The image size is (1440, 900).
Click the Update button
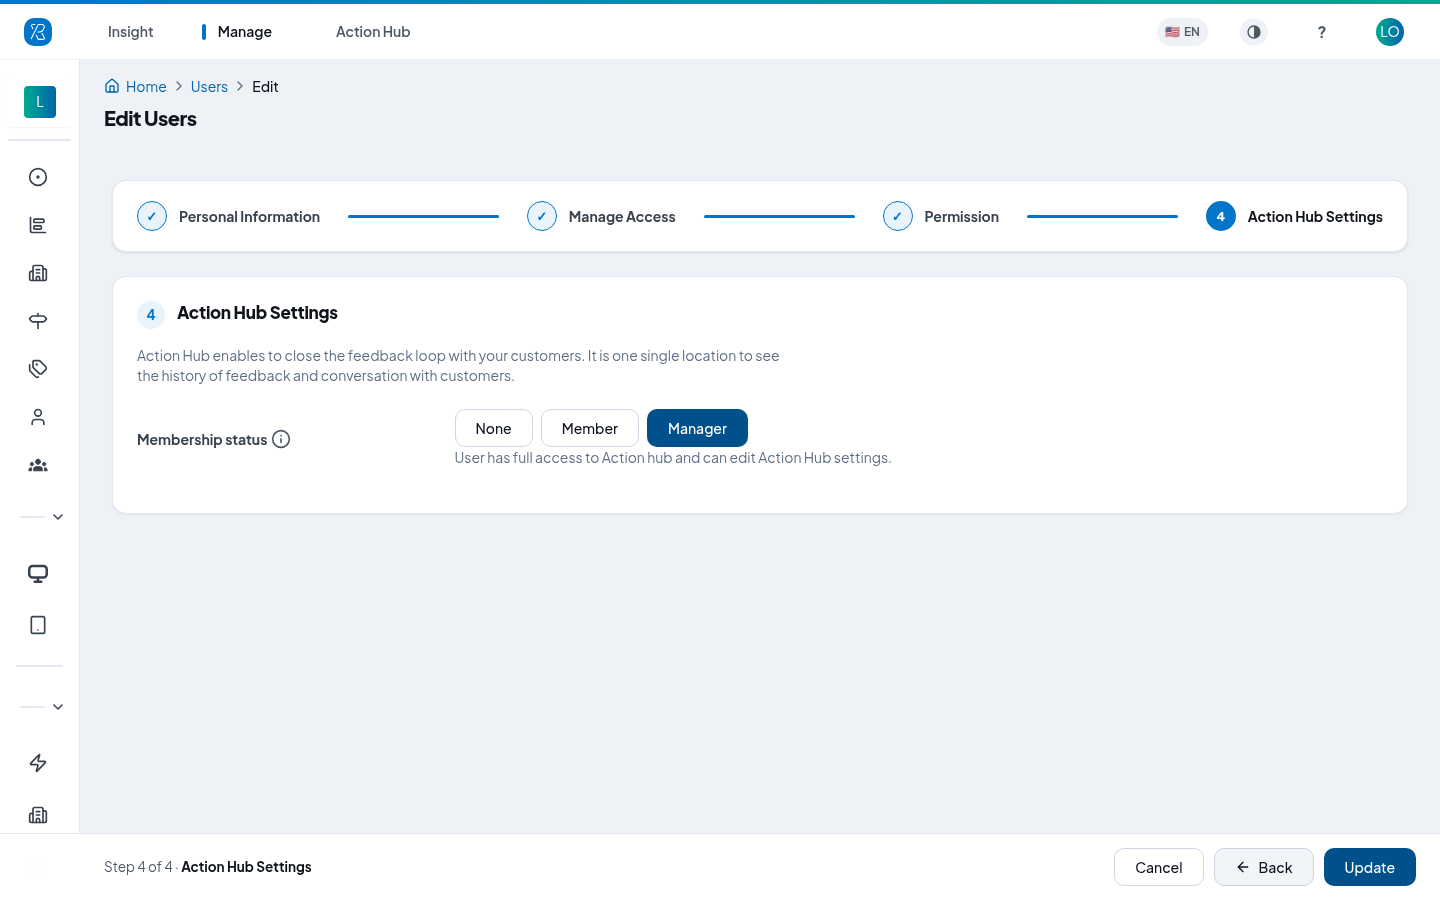point(1369,867)
